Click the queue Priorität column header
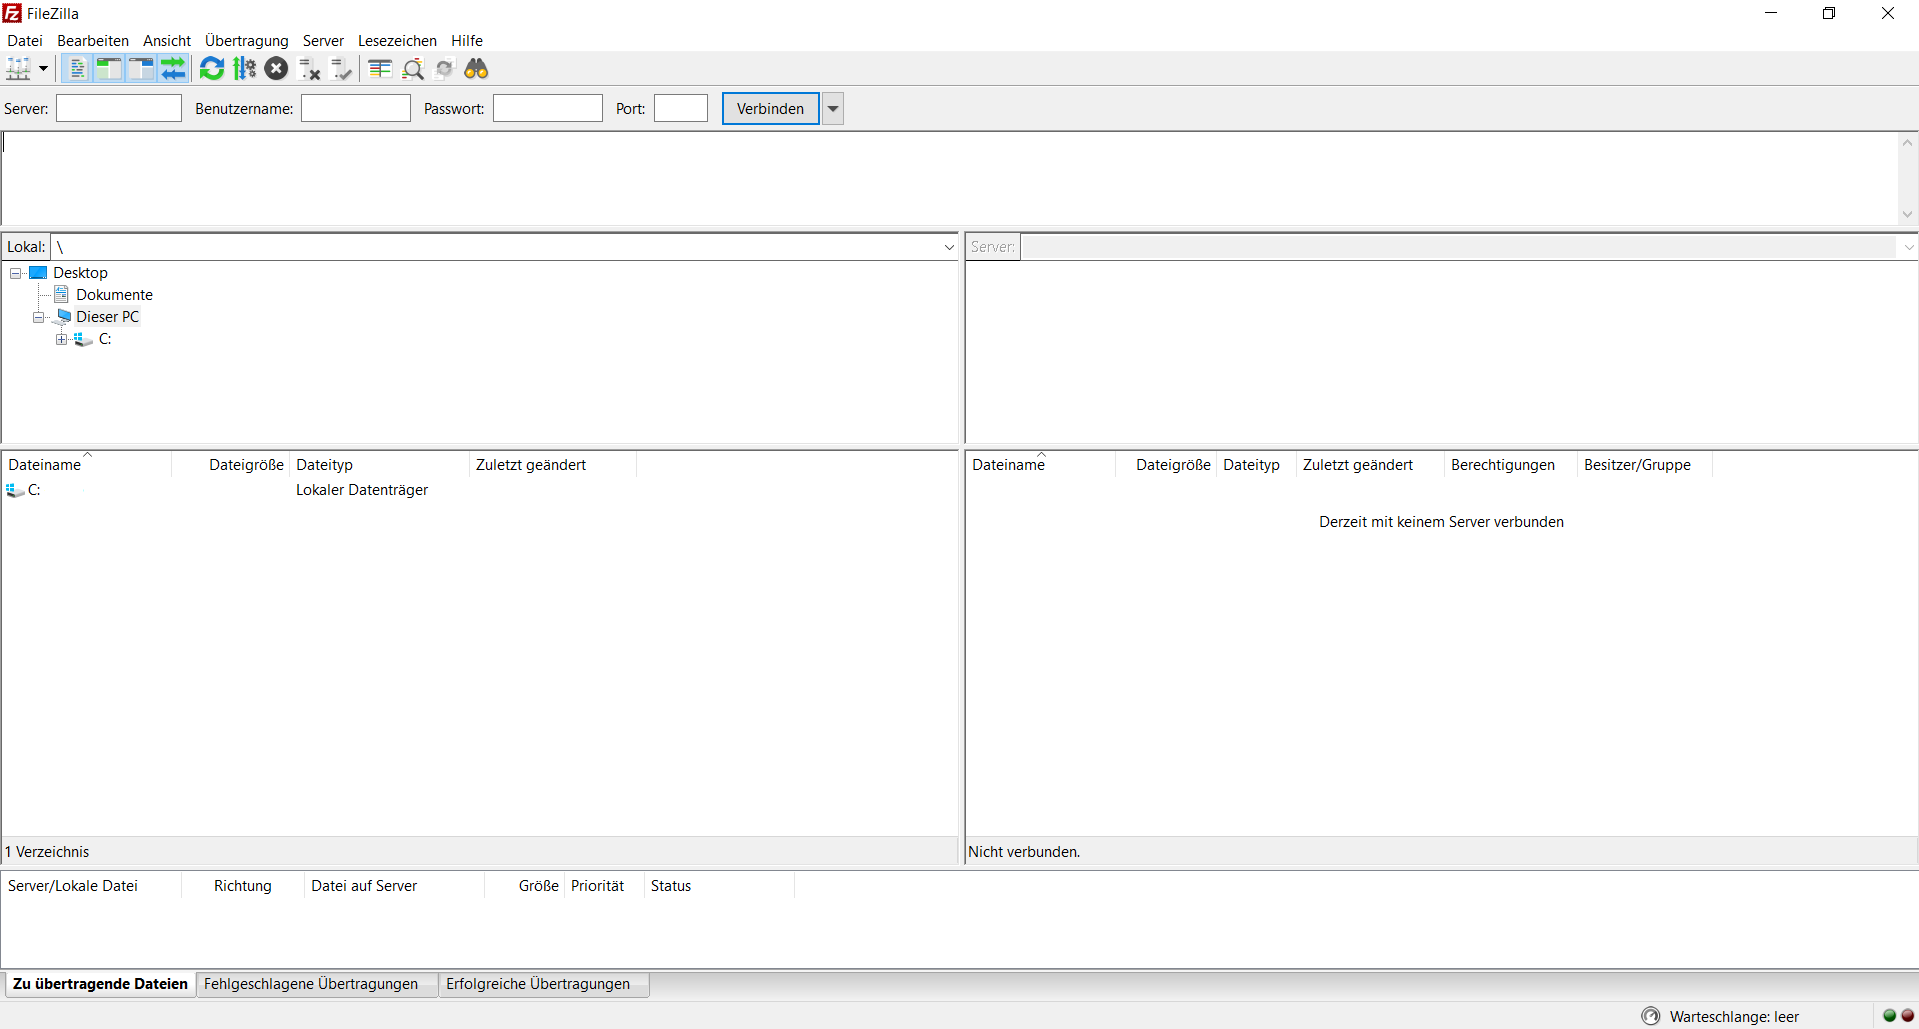 [604, 886]
